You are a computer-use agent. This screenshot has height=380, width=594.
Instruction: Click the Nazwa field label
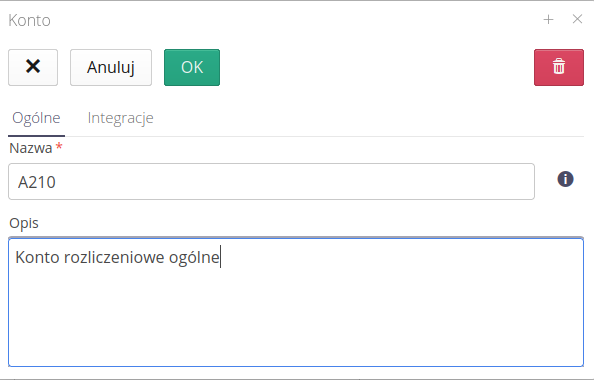[x=31, y=148]
